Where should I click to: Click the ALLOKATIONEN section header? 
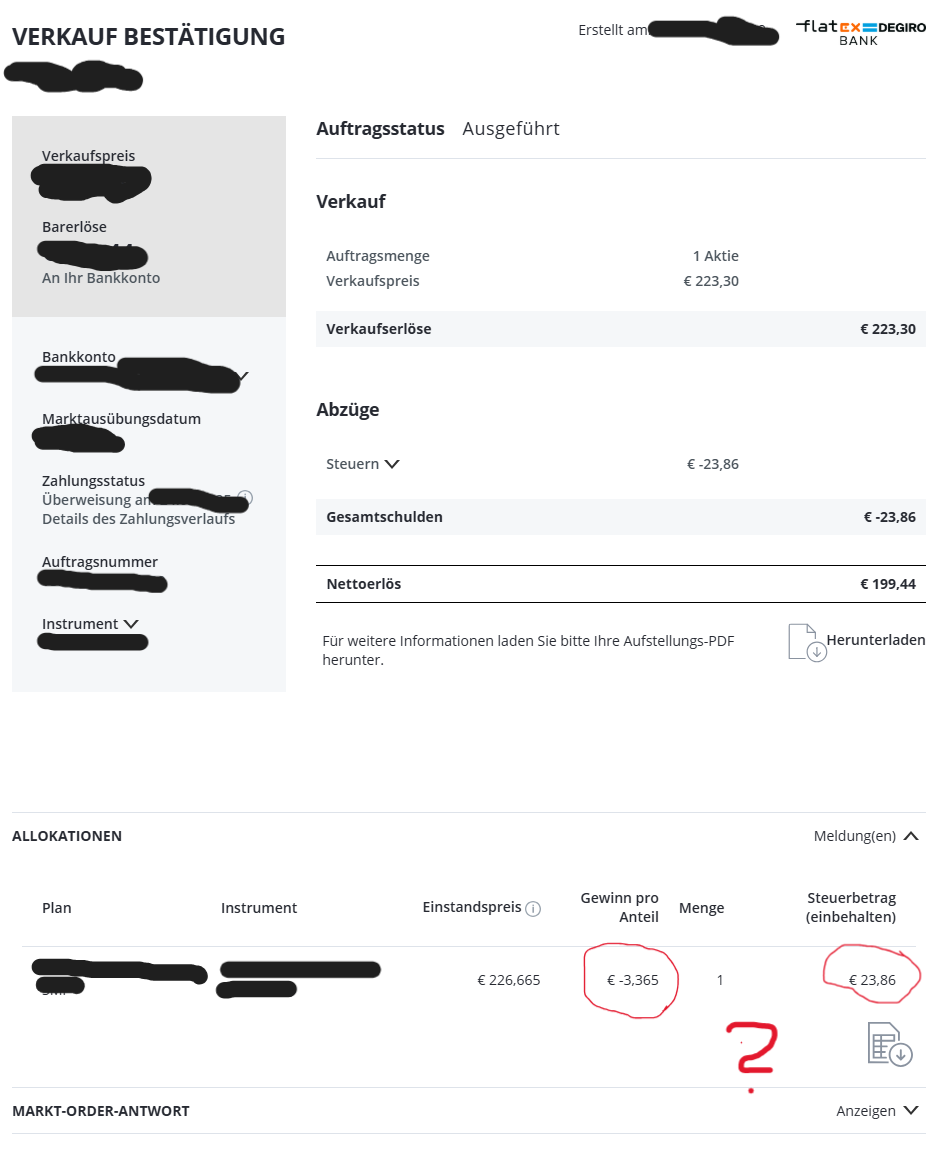tap(67, 836)
